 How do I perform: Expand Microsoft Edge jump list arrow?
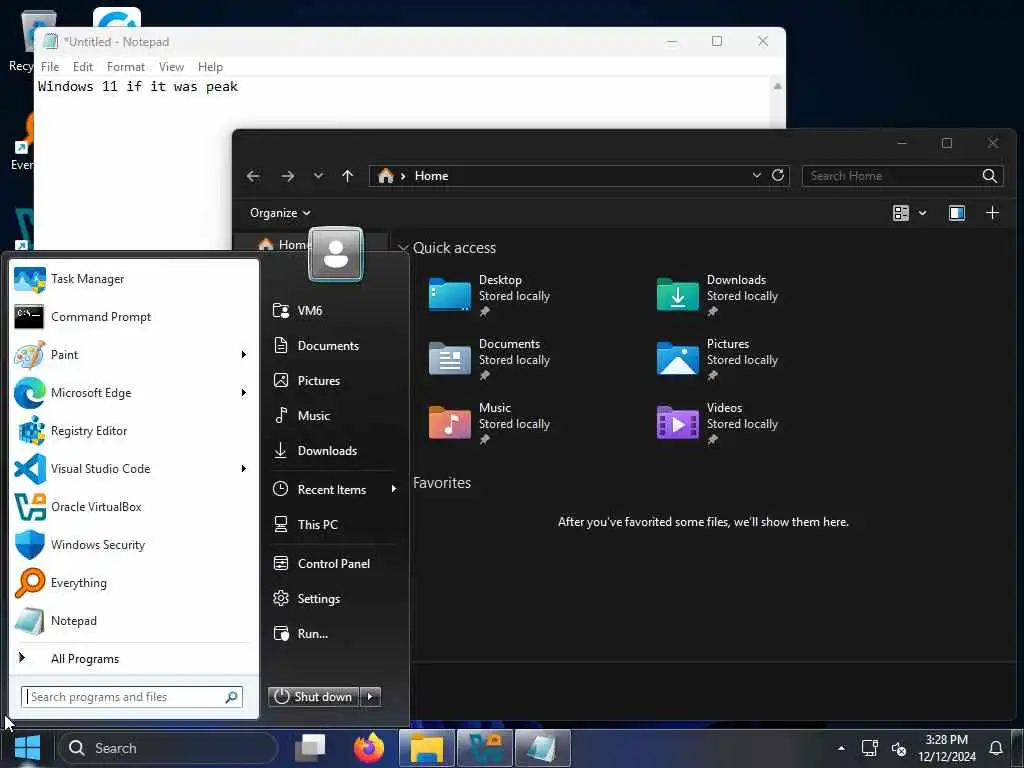pyautogui.click(x=244, y=392)
